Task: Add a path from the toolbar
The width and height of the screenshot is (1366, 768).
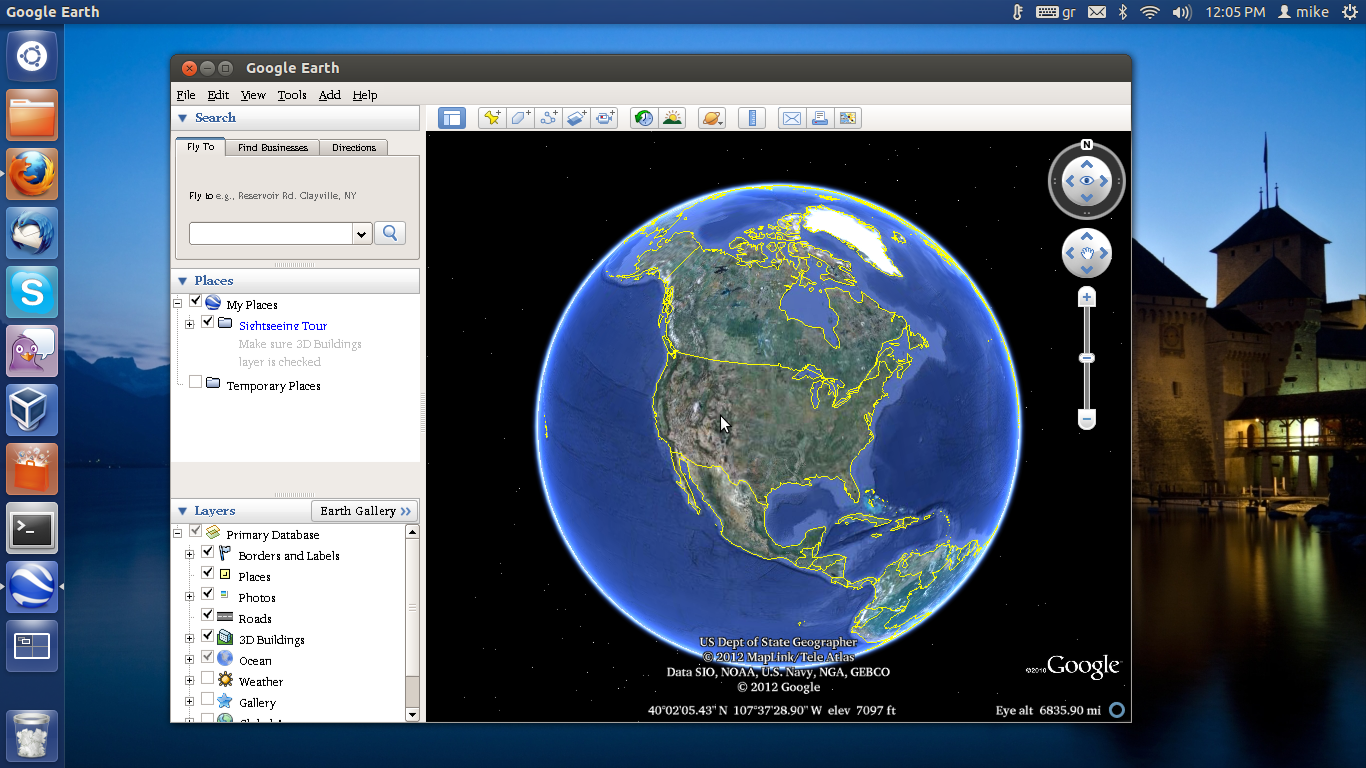Action: tap(548, 118)
